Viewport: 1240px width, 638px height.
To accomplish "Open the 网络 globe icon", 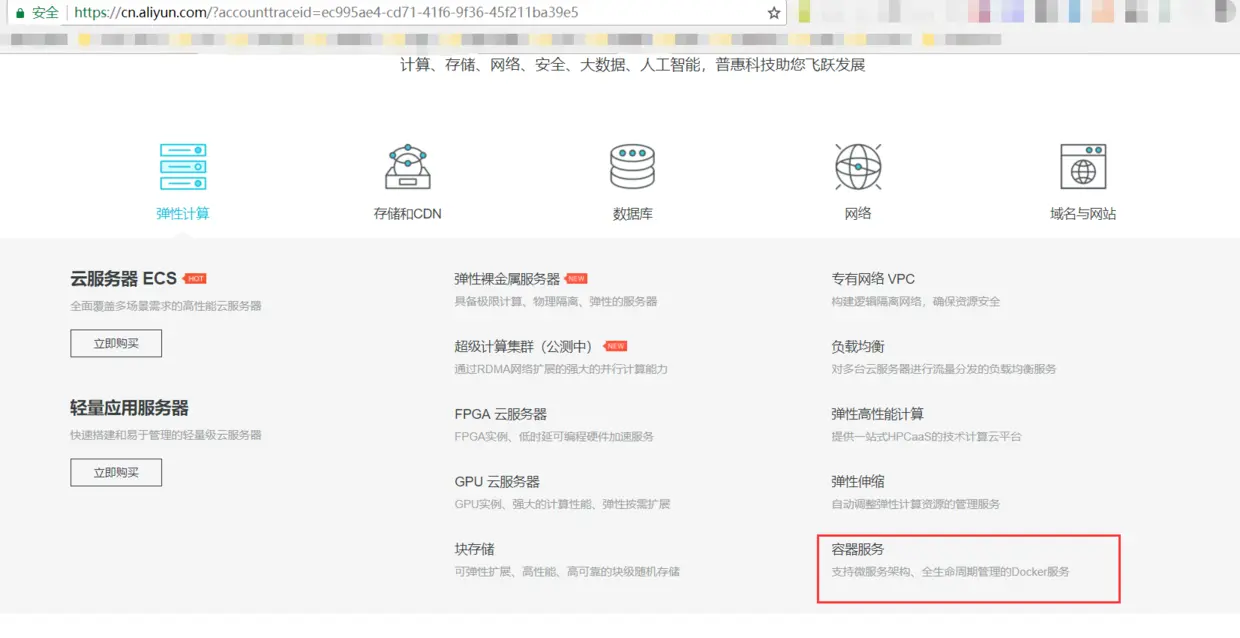I will pyautogui.click(x=858, y=167).
